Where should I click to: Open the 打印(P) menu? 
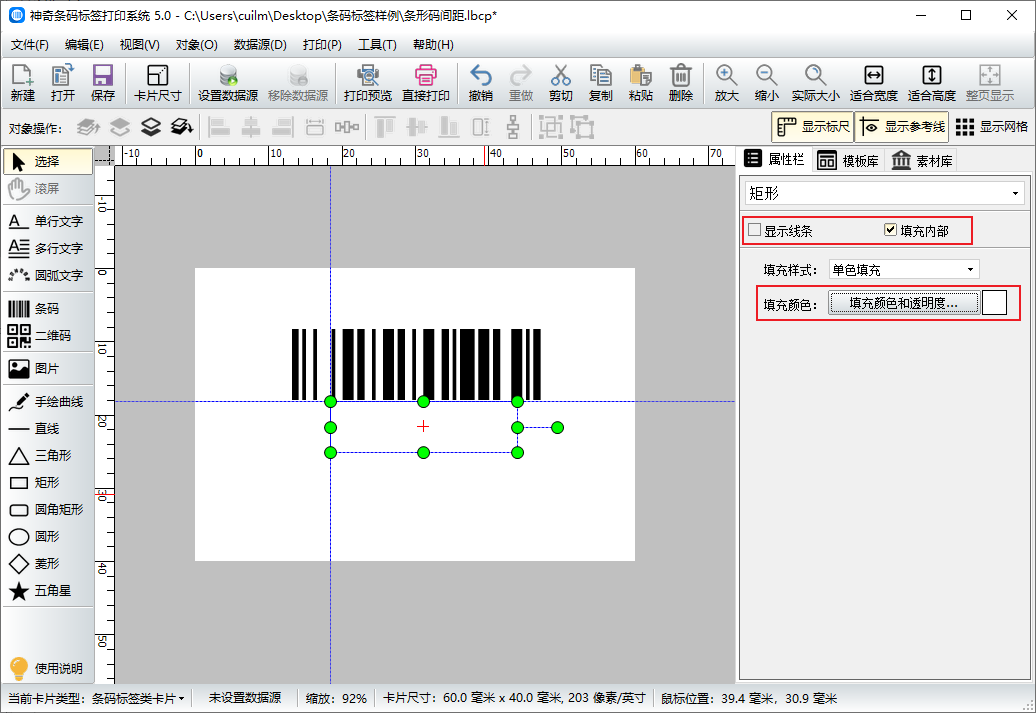click(322, 45)
